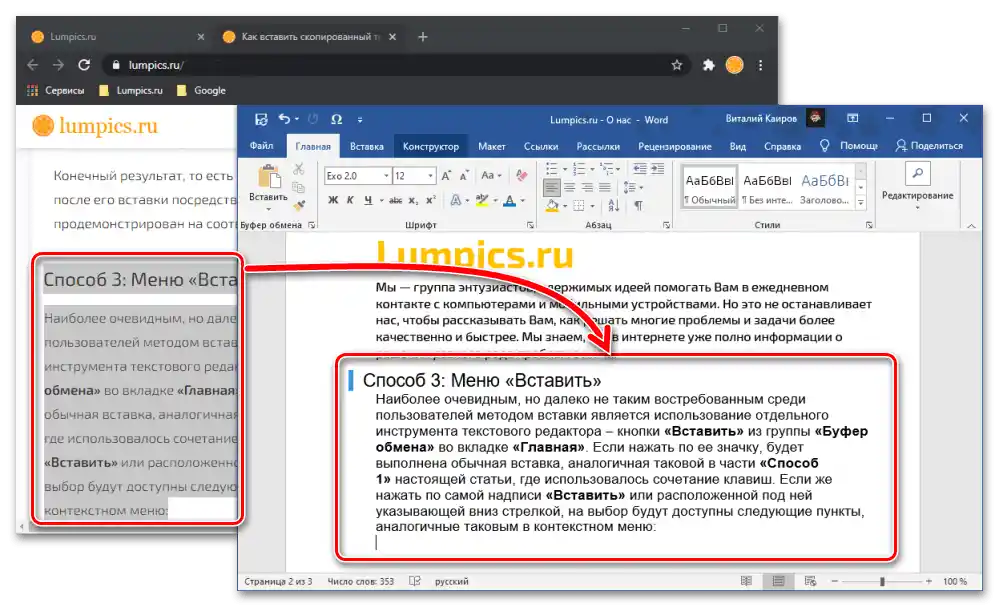
Task: Switch to the Вставка ribbon tab
Action: pyautogui.click(x=367, y=146)
